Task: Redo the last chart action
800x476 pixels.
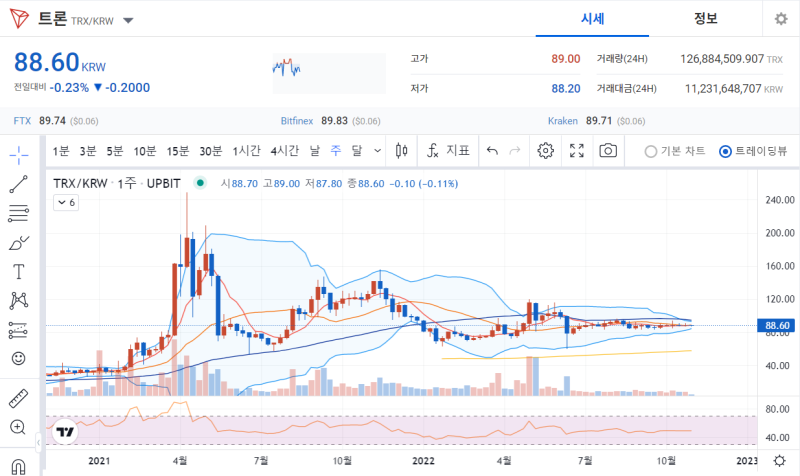Action: [515, 151]
